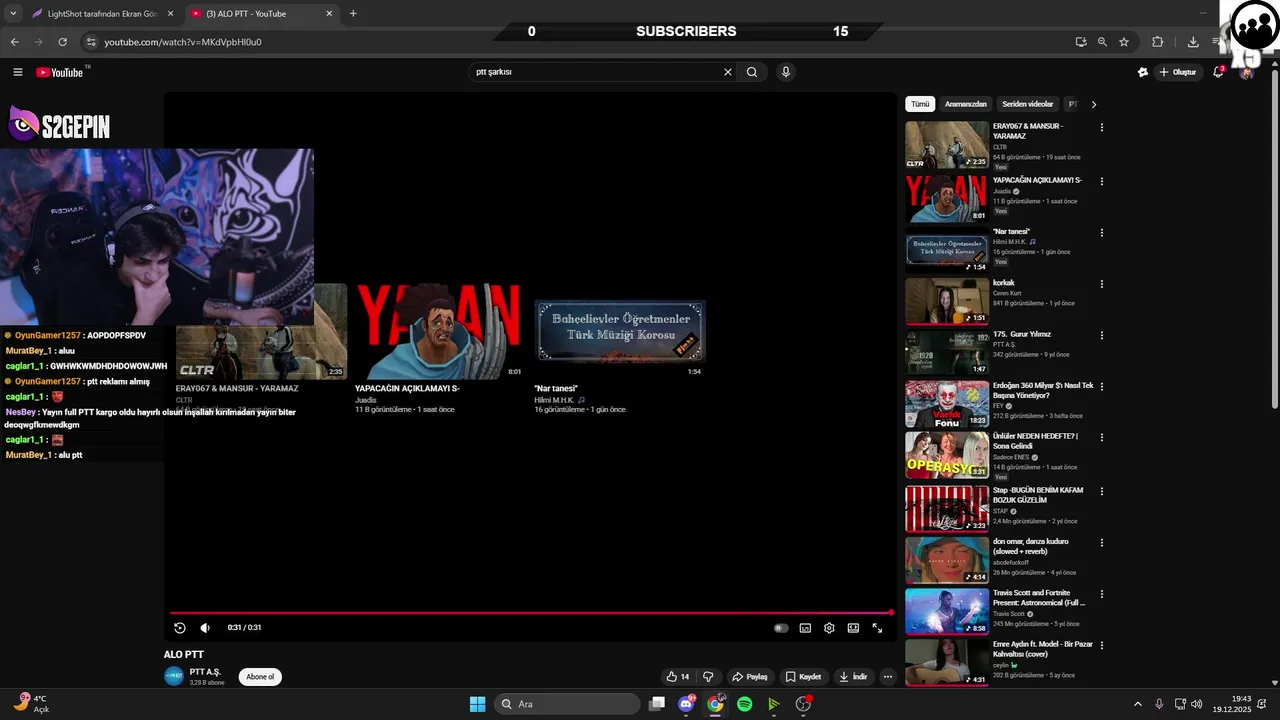The image size is (1280, 720).
Task: Show hidden system tray icons
Action: coord(1137,704)
